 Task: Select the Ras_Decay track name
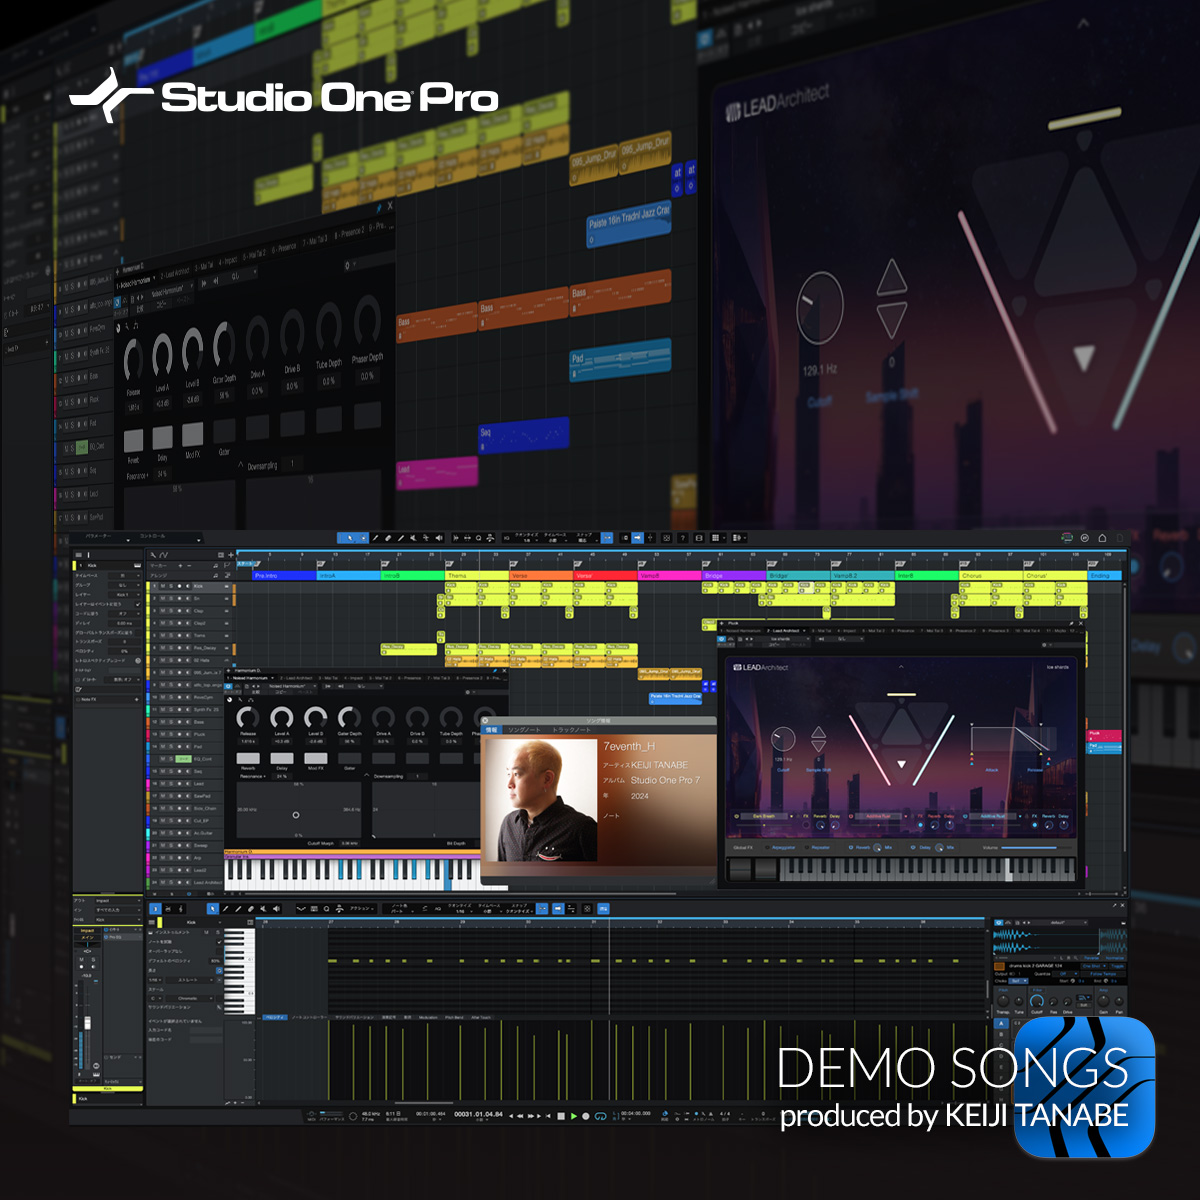click(x=204, y=648)
